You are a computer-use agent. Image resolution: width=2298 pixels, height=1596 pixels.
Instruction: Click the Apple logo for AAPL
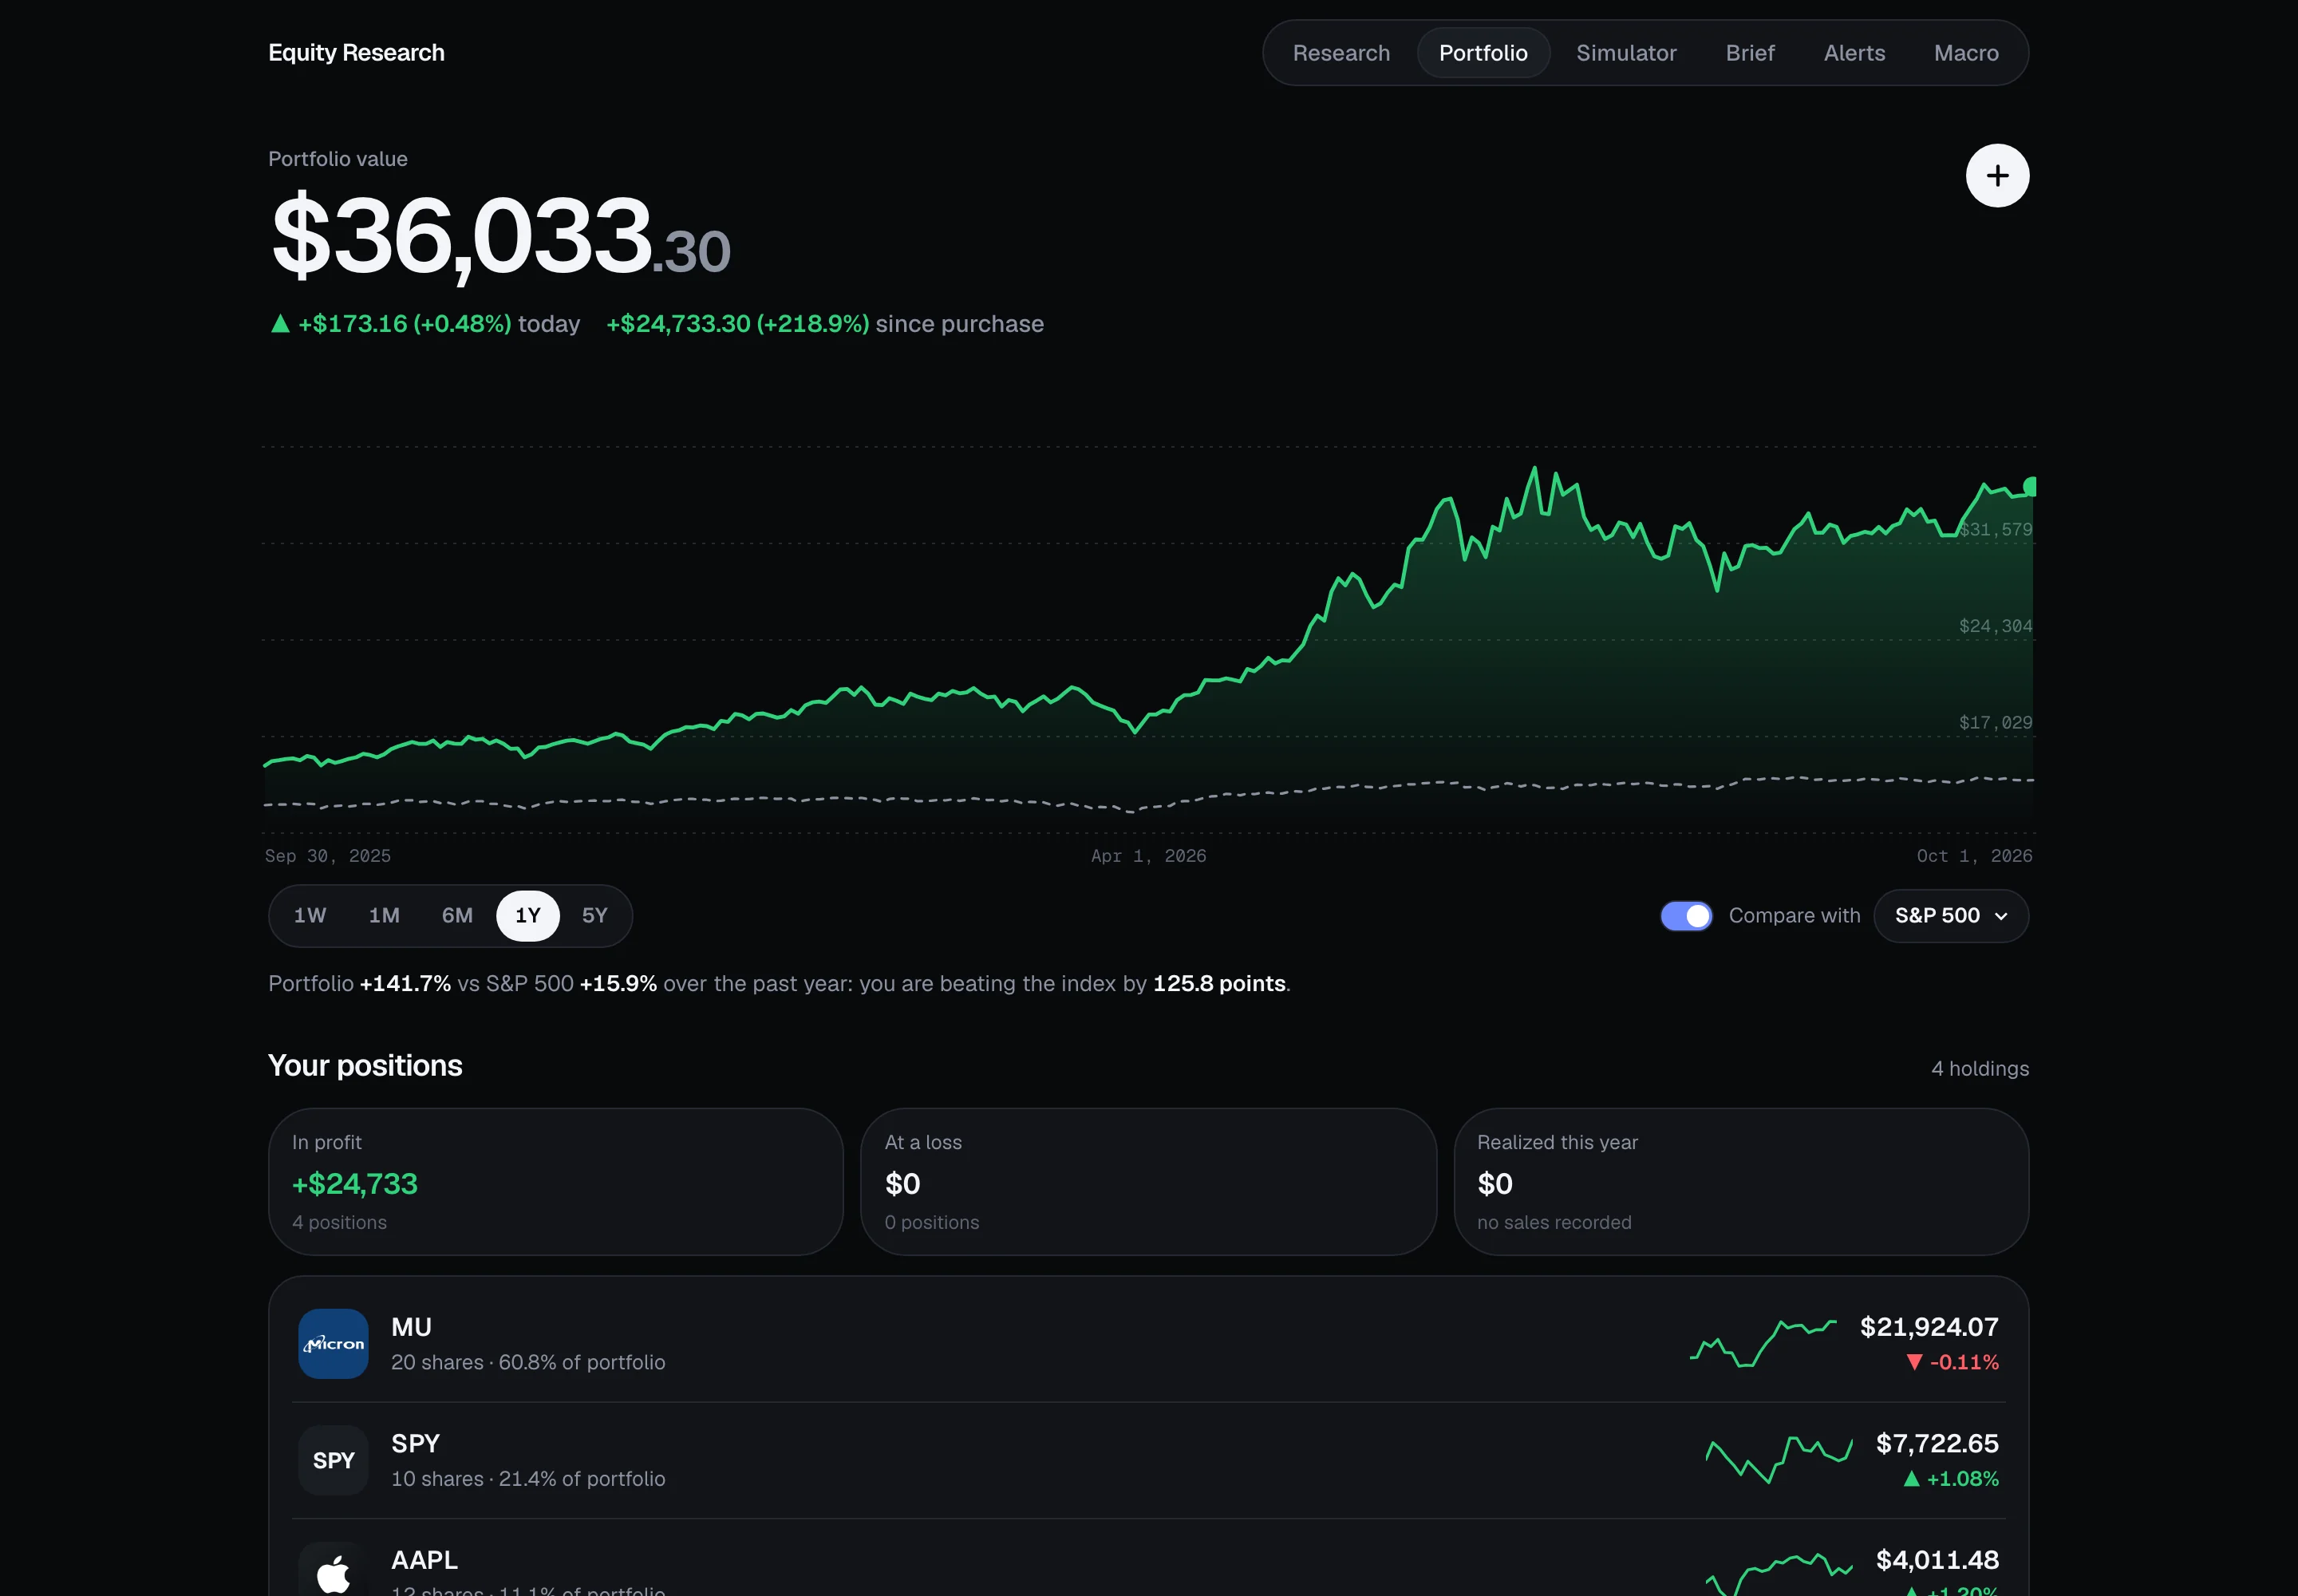click(333, 1573)
